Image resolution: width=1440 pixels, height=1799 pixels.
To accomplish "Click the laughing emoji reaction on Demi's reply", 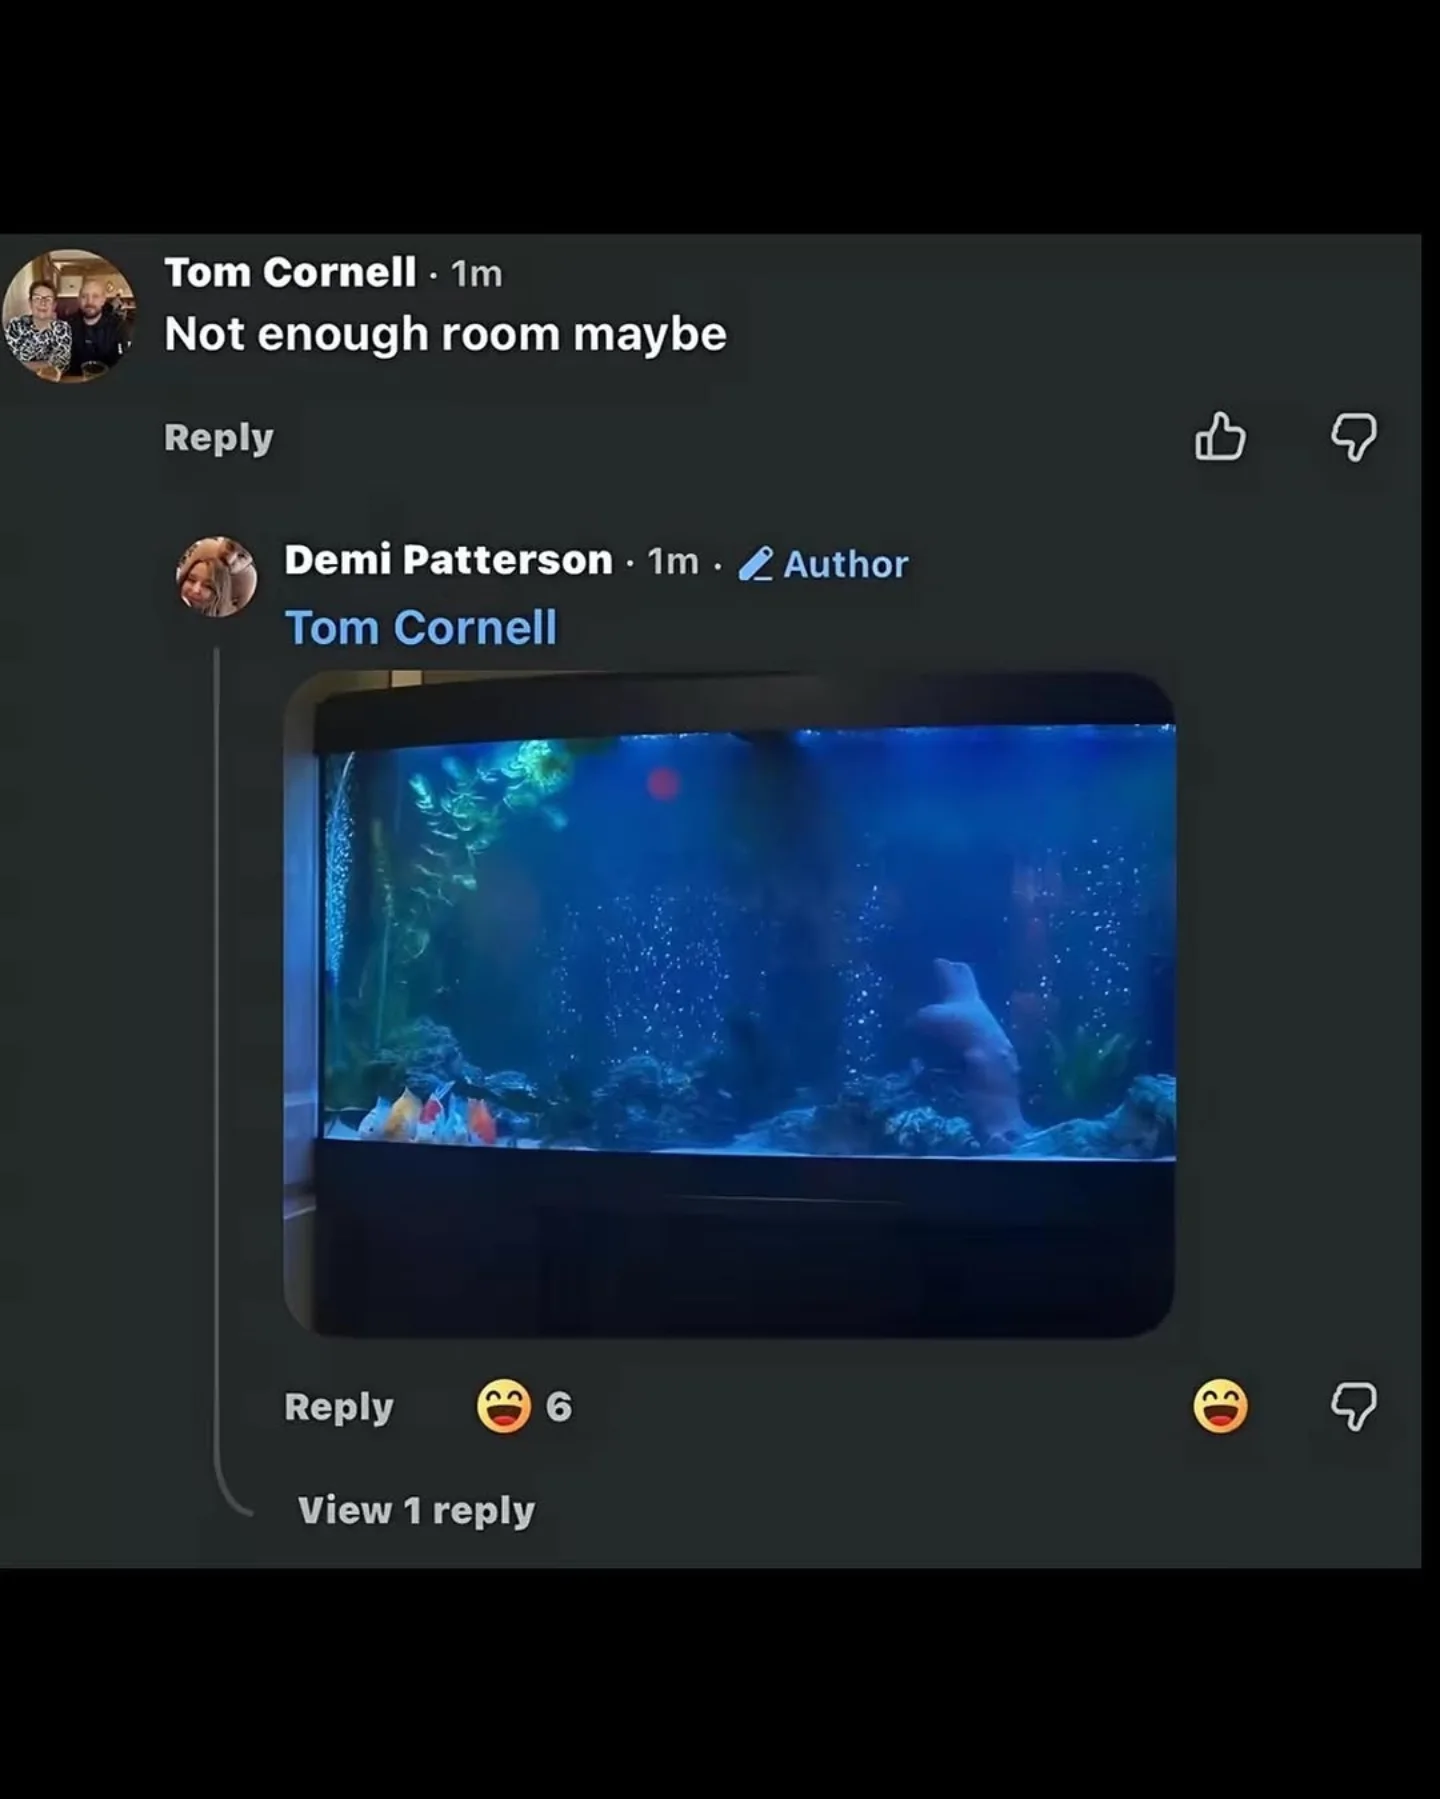I will point(1220,1407).
